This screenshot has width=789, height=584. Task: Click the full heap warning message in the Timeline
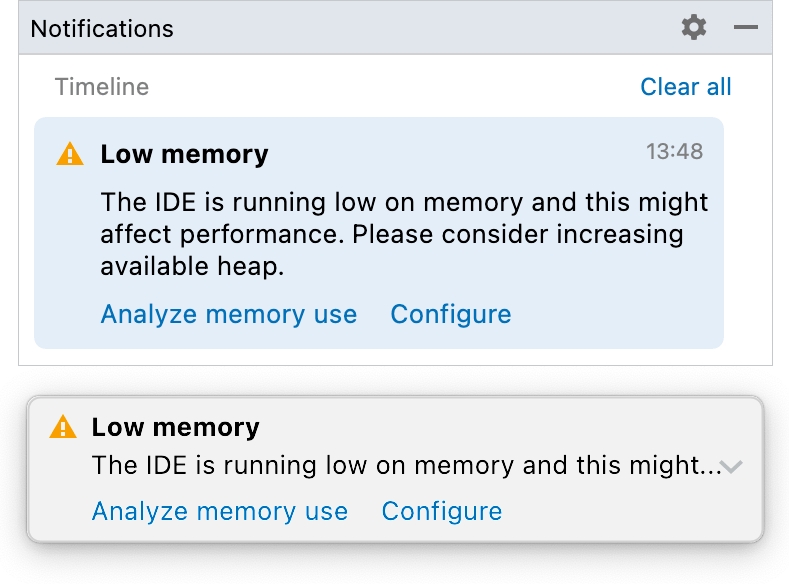pyautogui.click(x=404, y=234)
